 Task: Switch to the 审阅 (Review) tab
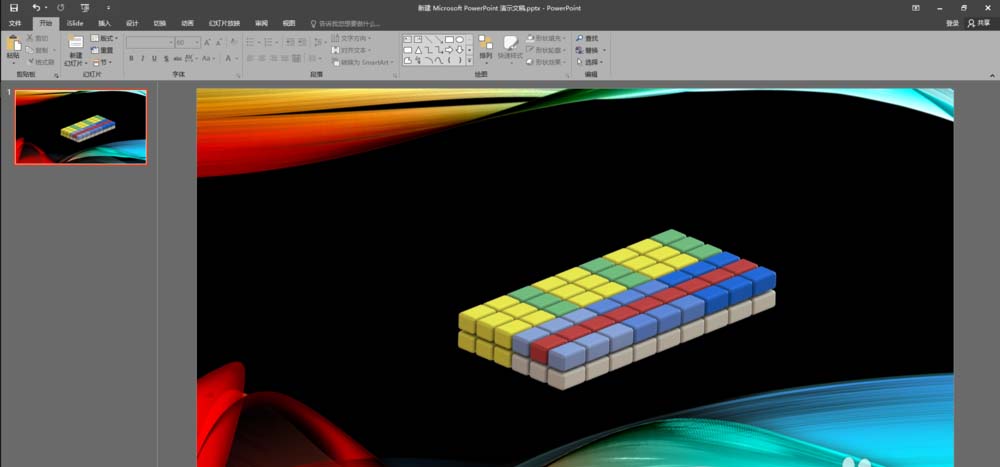tap(261, 23)
